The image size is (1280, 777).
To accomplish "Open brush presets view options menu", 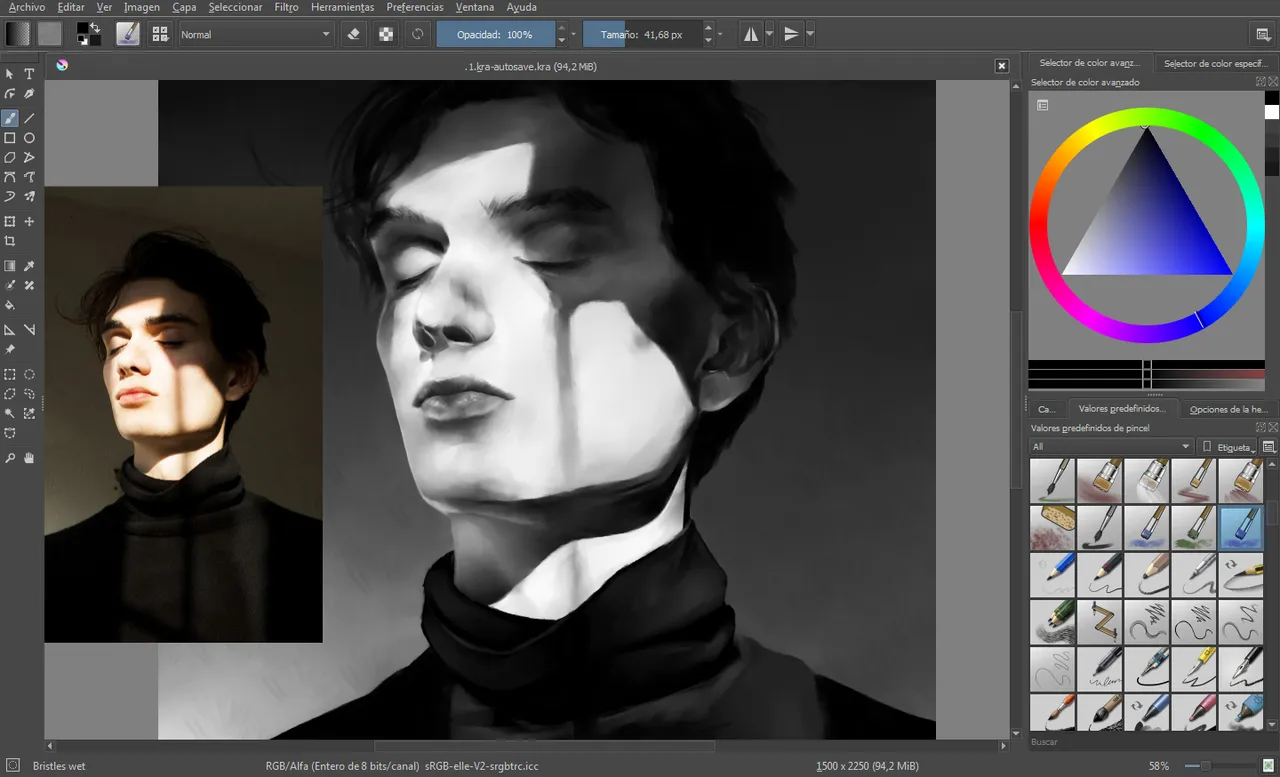I will point(1269,447).
